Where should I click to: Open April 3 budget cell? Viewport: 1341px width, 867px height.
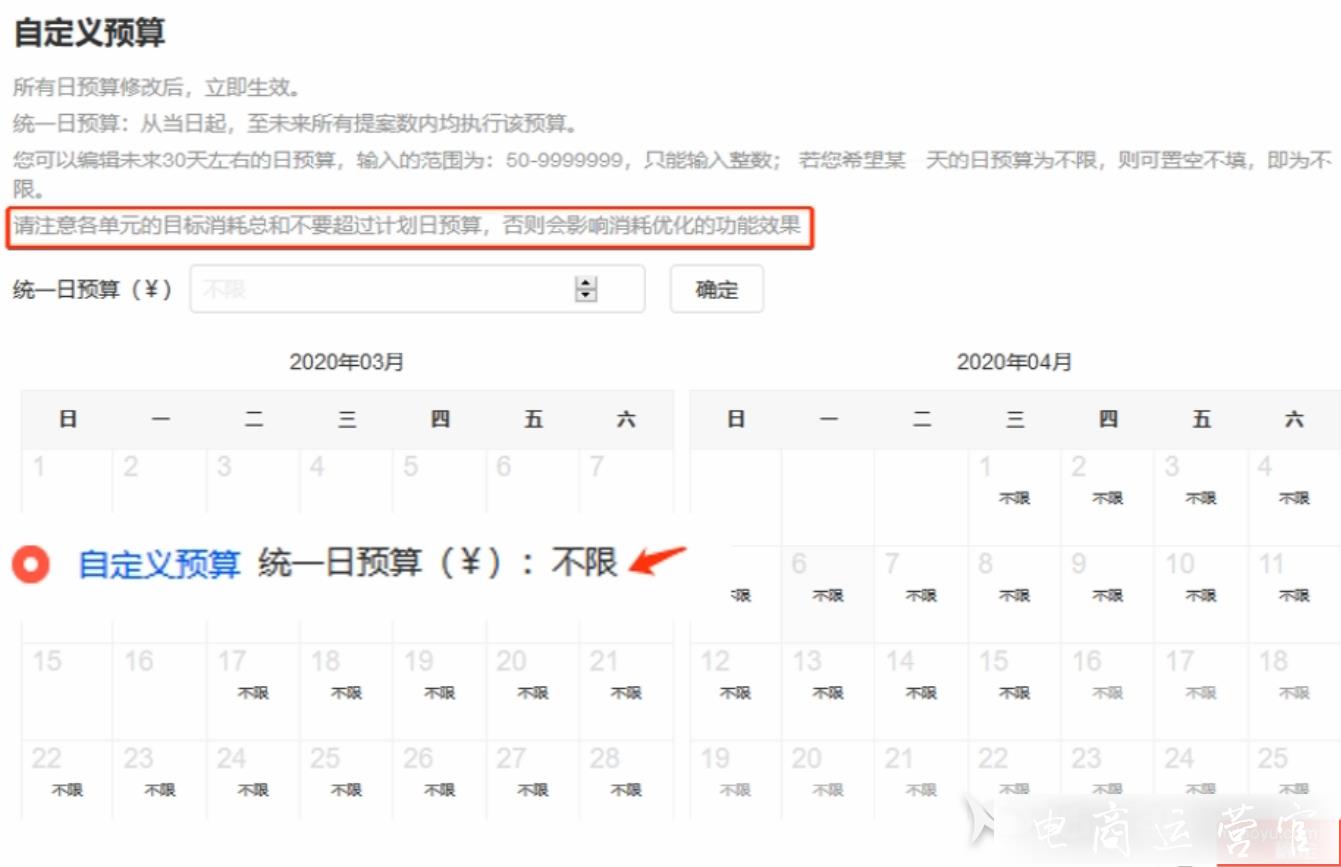coord(1201,496)
